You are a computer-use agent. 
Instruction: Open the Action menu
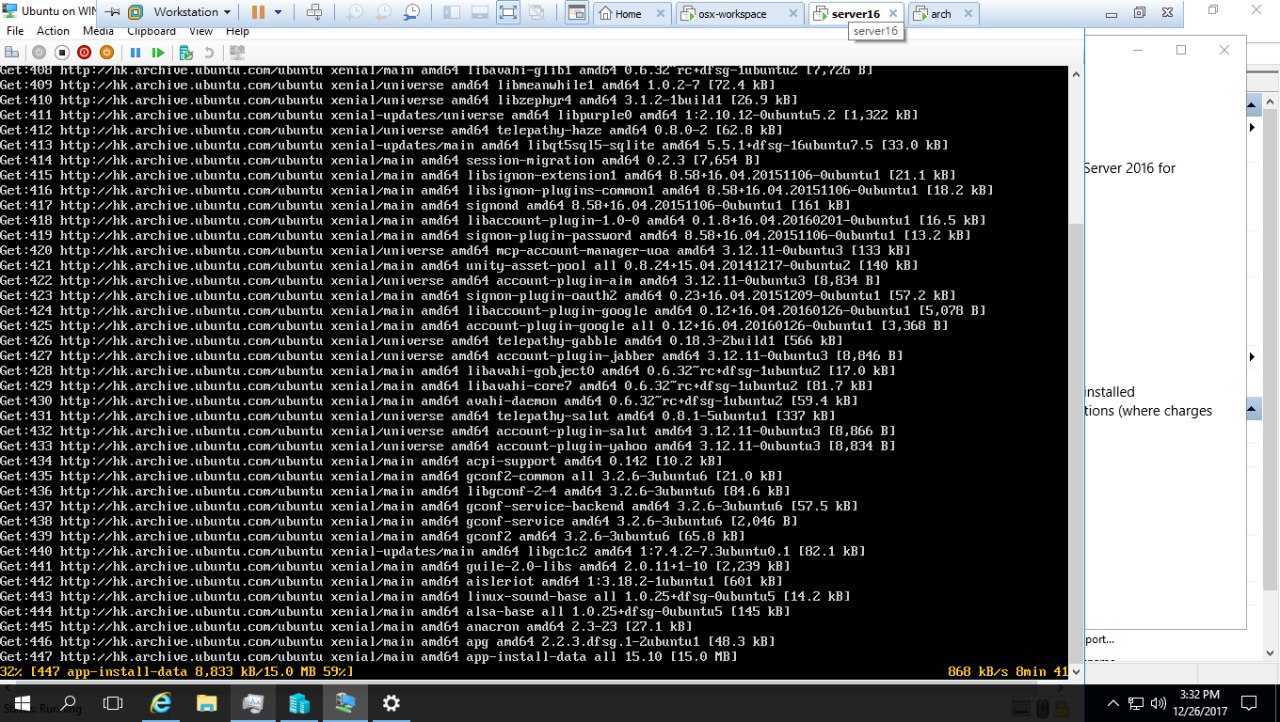53,32
